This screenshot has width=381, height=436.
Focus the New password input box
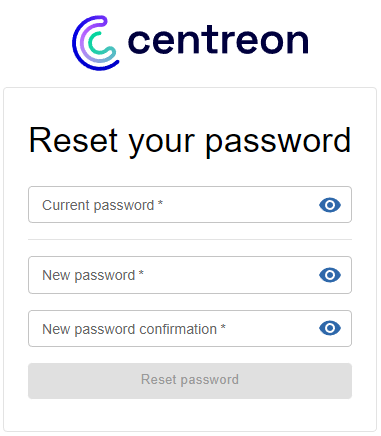click(190, 275)
